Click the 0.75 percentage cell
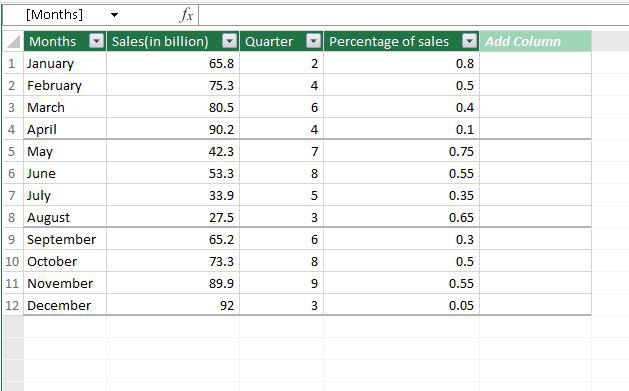This screenshot has width=629, height=391. (x=402, y=151)
